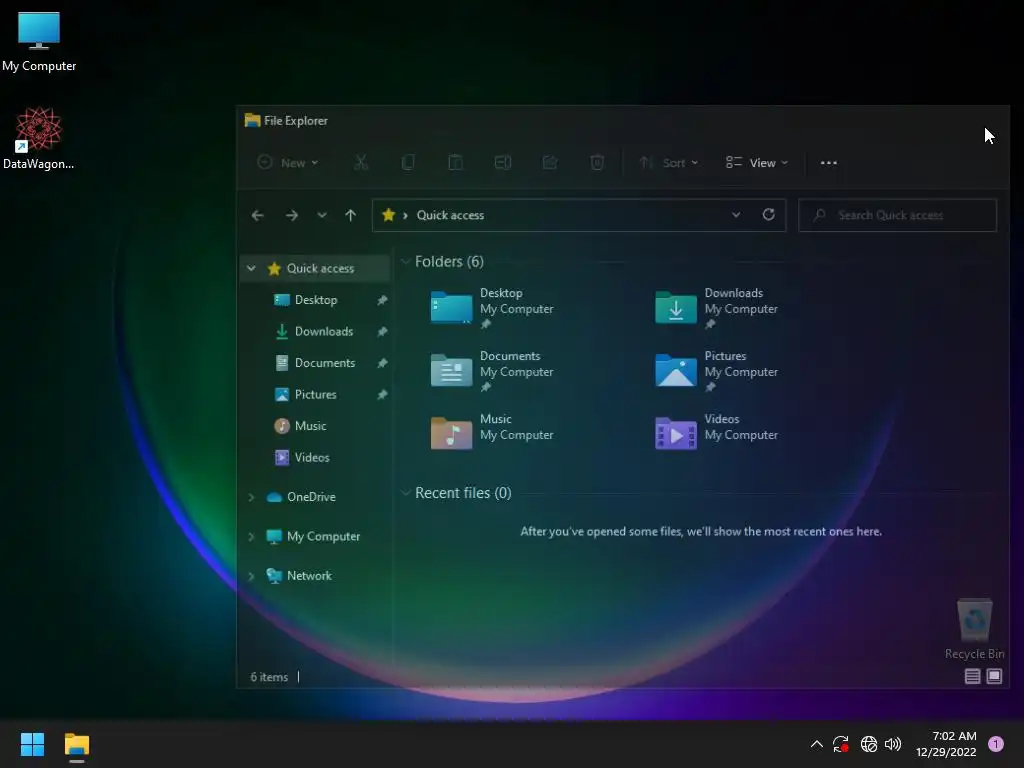Select Music in the navigation pane
Viewport: 1024px width, 768px height.
tap(310, 426)
